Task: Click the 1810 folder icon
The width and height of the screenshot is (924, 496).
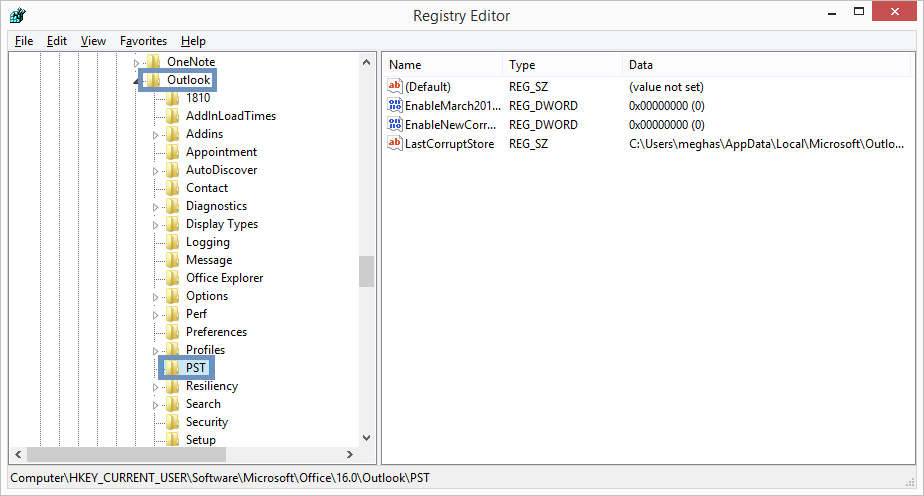Action: [x=173, y=98]
